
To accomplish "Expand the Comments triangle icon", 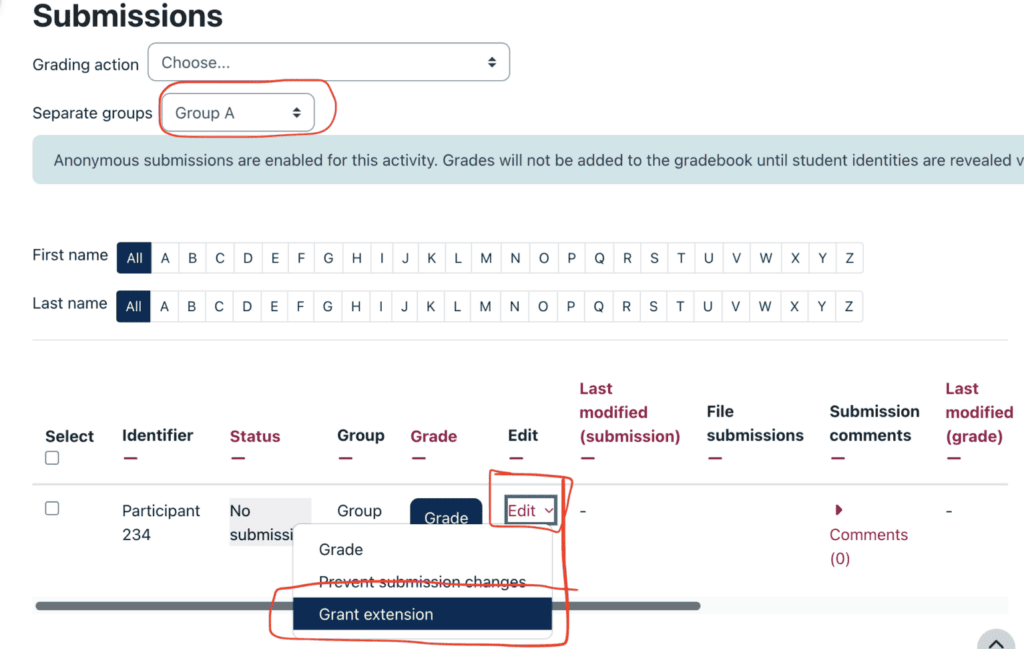I will (839, 510).
